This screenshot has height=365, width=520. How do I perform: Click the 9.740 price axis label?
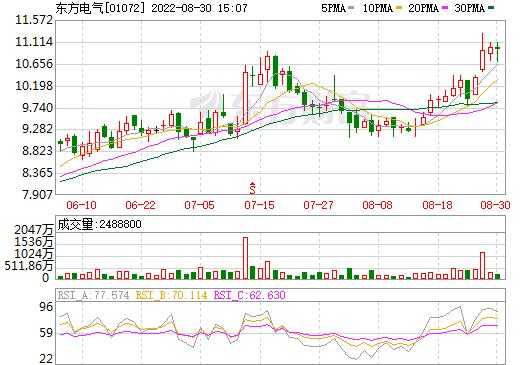[37, 108]
